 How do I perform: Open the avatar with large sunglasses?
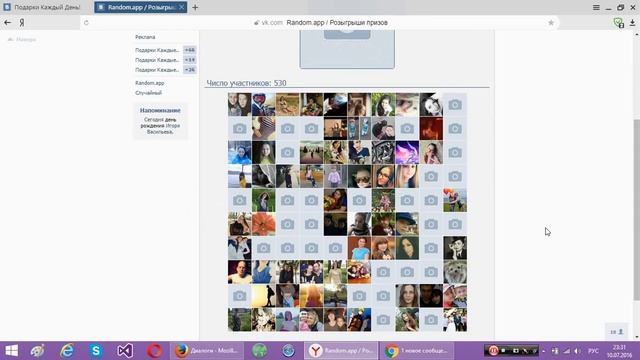(359, 176)
